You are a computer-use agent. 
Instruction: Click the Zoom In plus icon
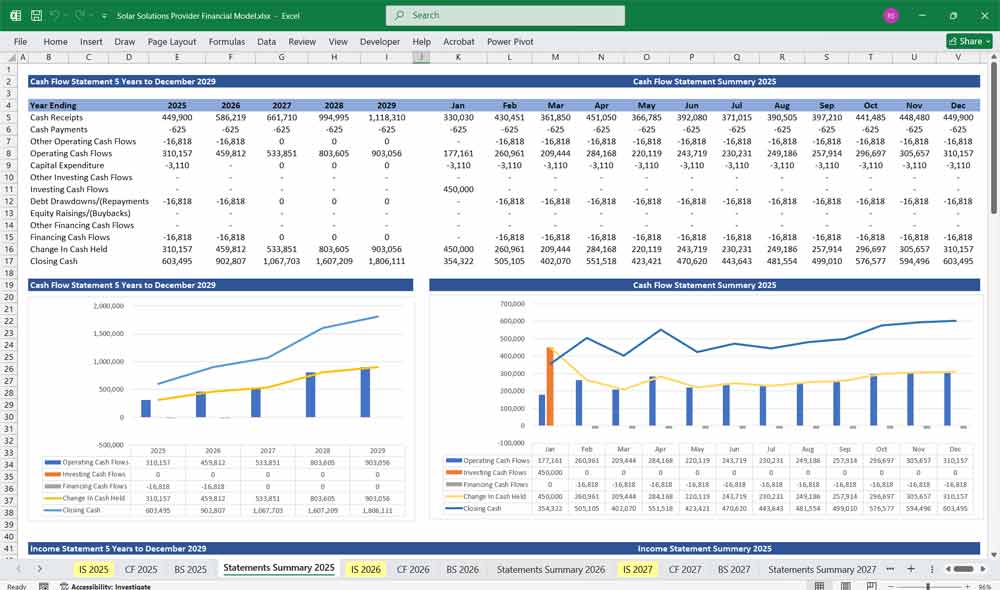coord(966,585)
